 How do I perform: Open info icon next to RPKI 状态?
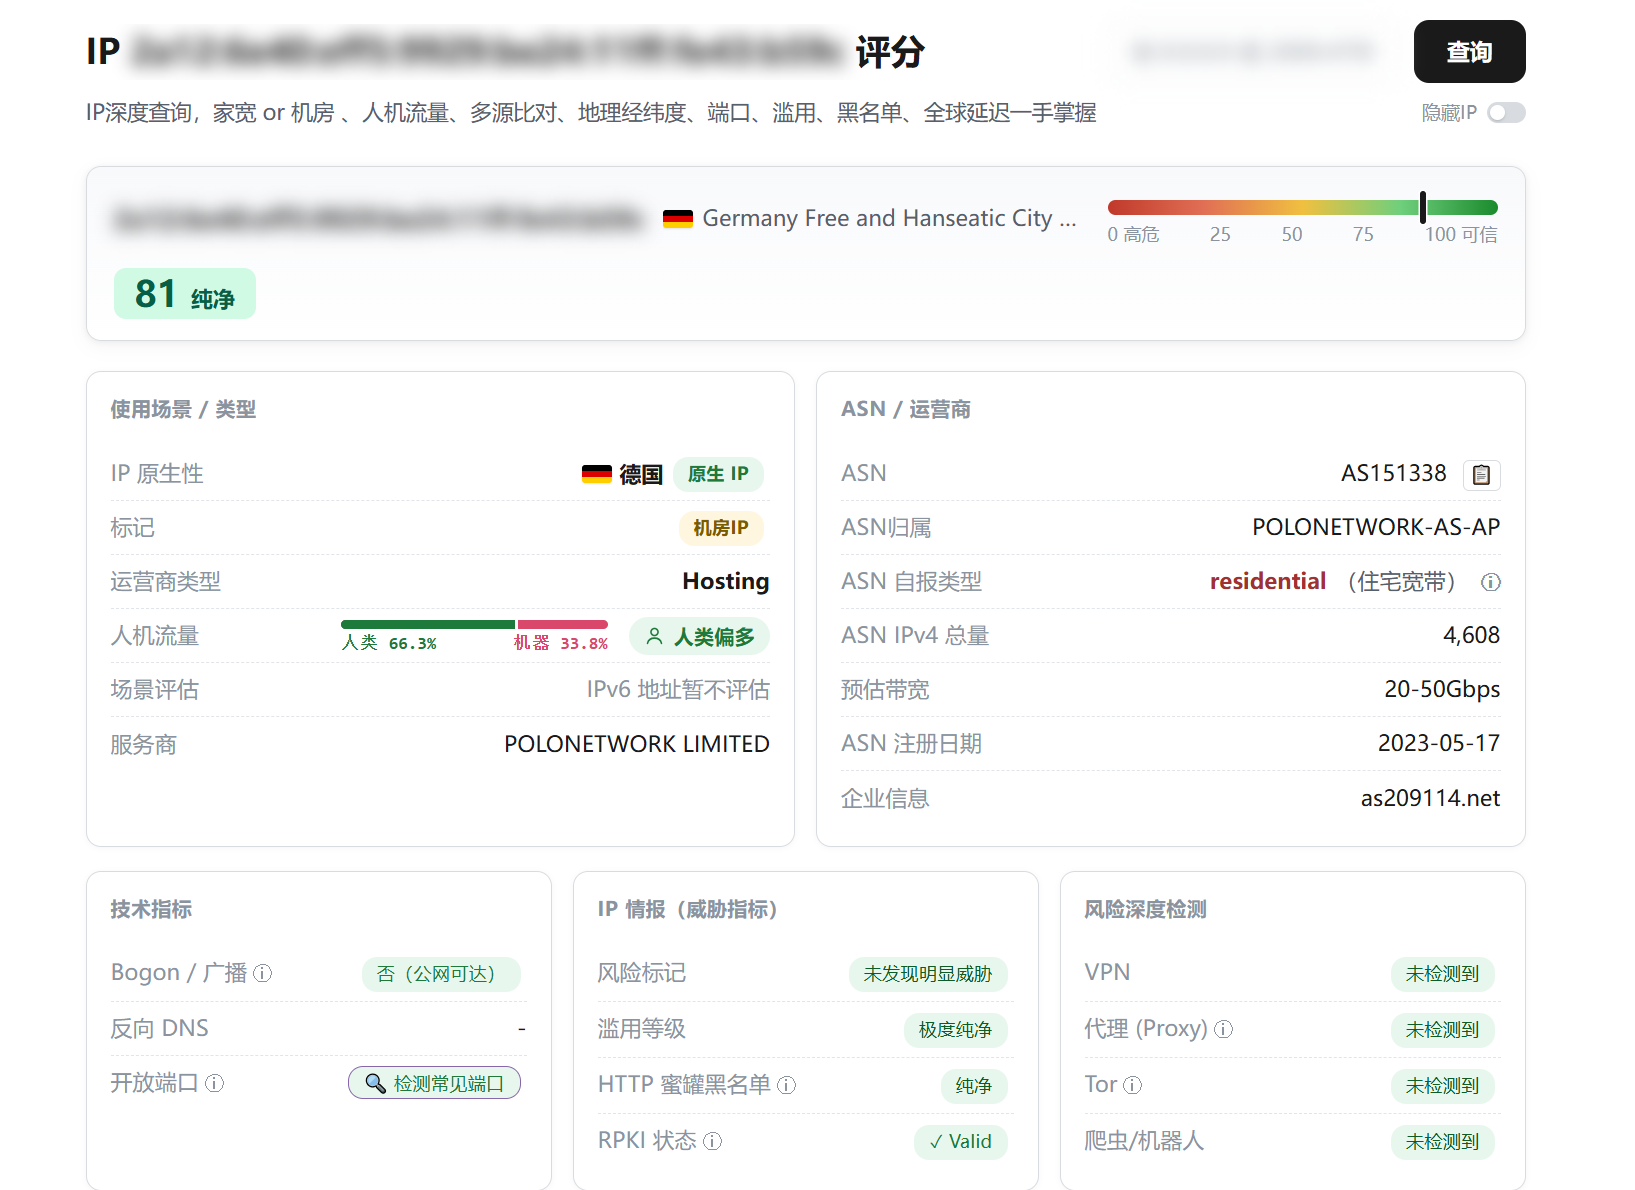713,1141
